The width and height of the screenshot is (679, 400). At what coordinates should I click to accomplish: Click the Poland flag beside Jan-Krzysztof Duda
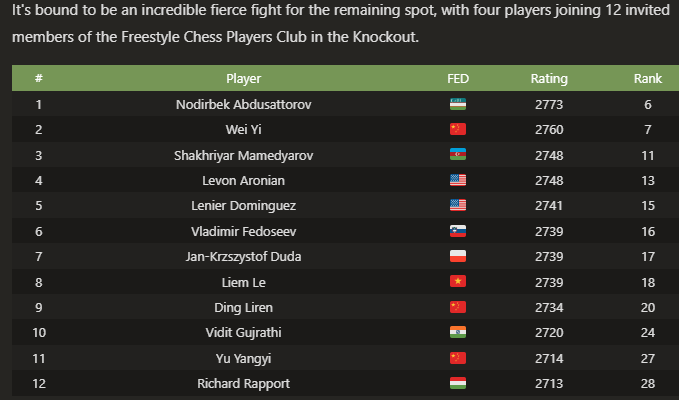click(x=458, y=257)
